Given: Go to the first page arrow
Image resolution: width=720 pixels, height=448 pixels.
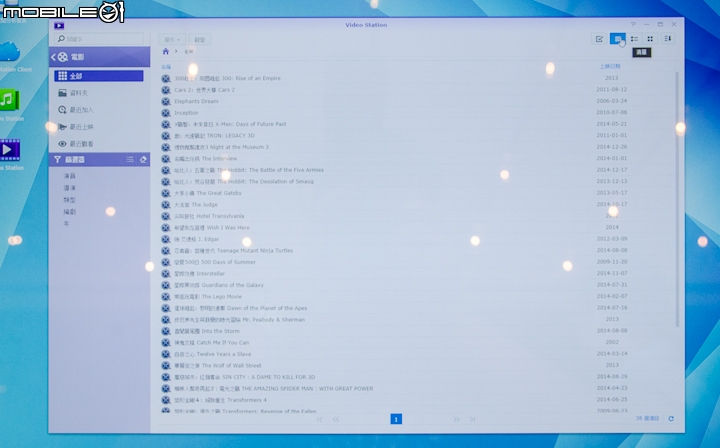Looking at the screenshot, I should point(320,419).
